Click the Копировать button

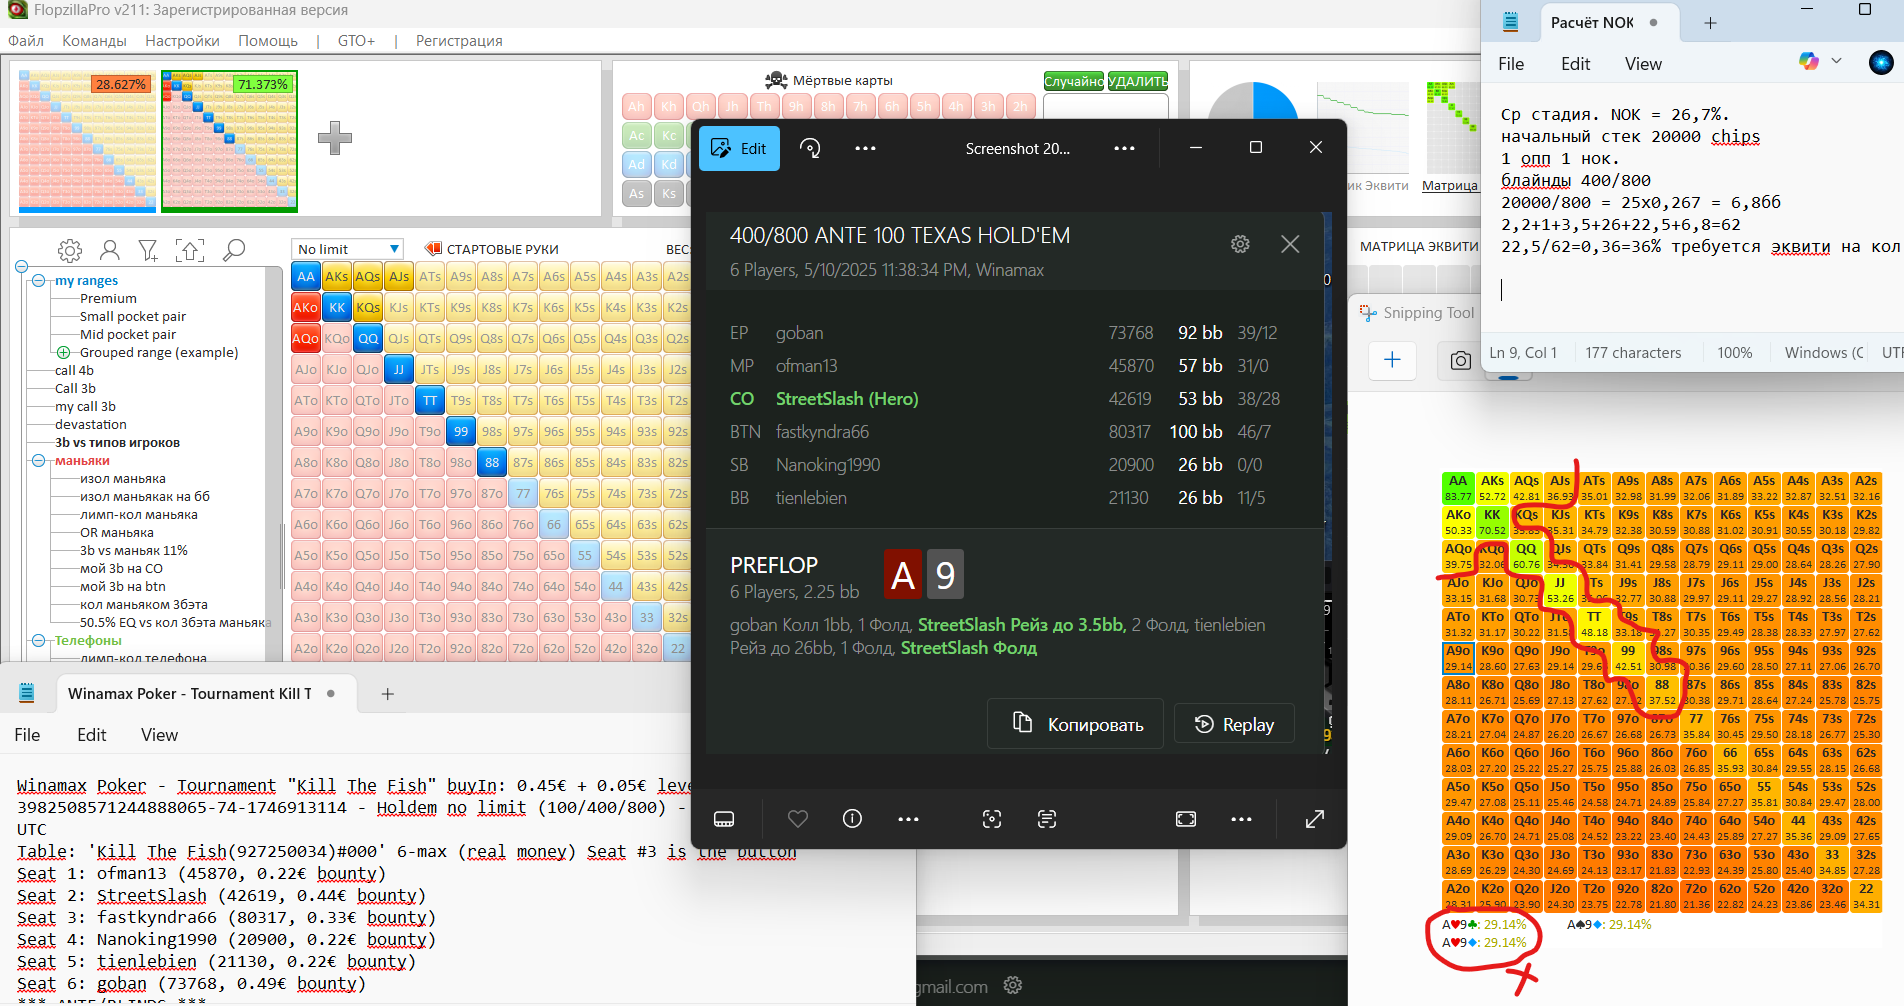(x=1075, y=724)
